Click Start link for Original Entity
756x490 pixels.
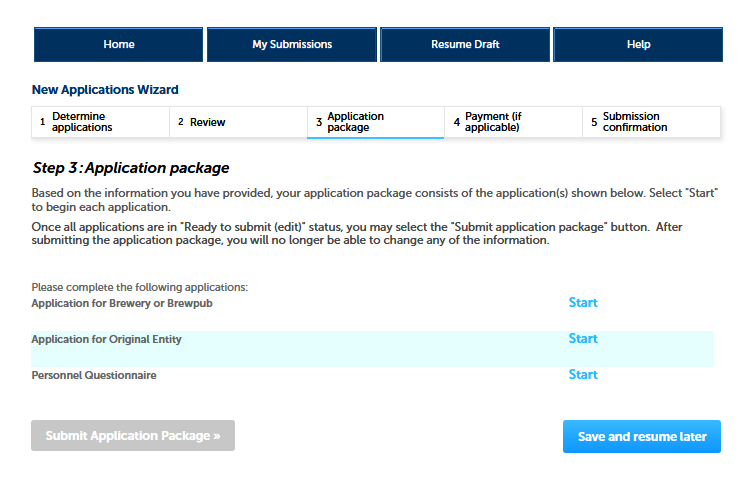pos(583,339)
